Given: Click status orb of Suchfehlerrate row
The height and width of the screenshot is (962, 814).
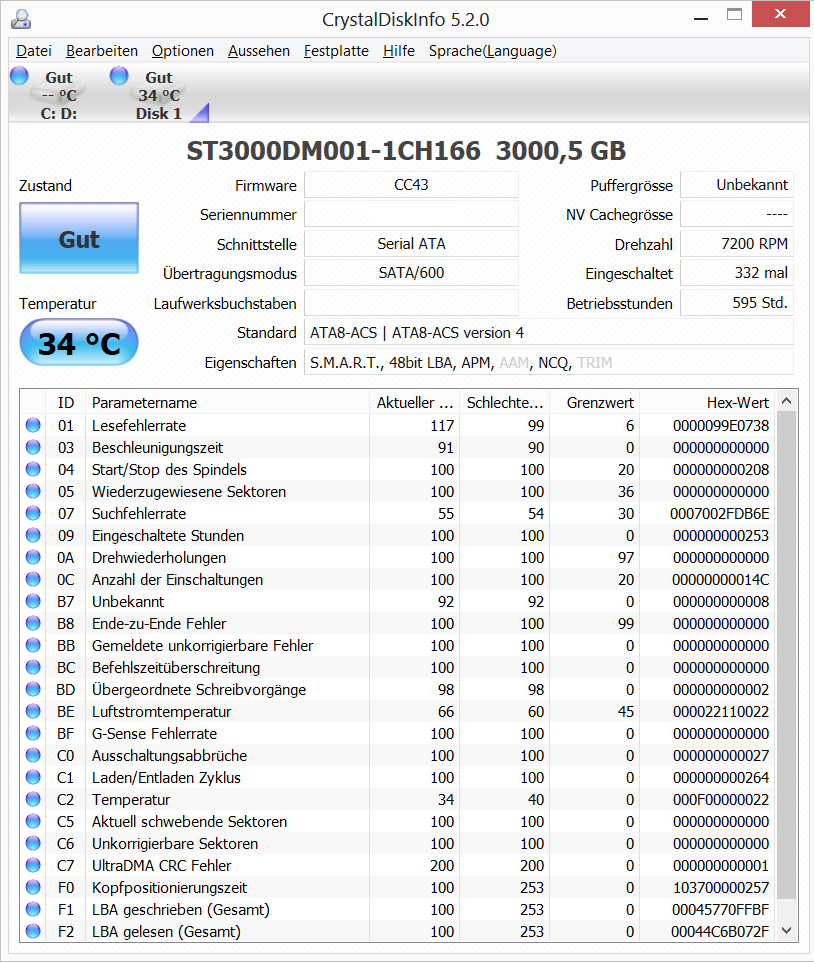Looking at the screenshot, I should click(x=33, y=514).
